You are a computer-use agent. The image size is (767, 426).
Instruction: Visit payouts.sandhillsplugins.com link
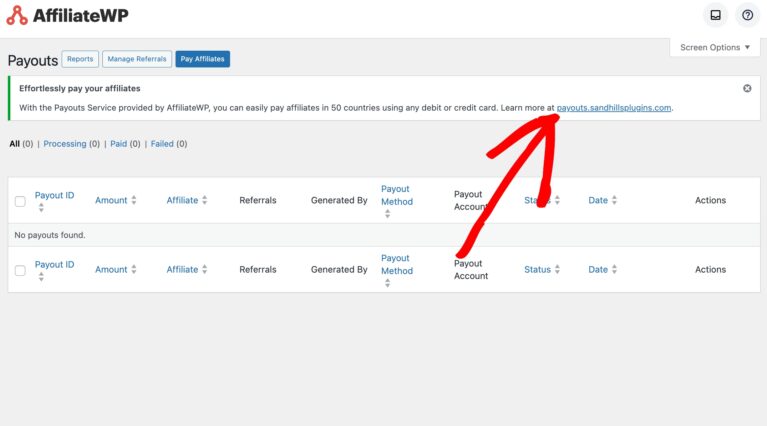pos(613,108)
